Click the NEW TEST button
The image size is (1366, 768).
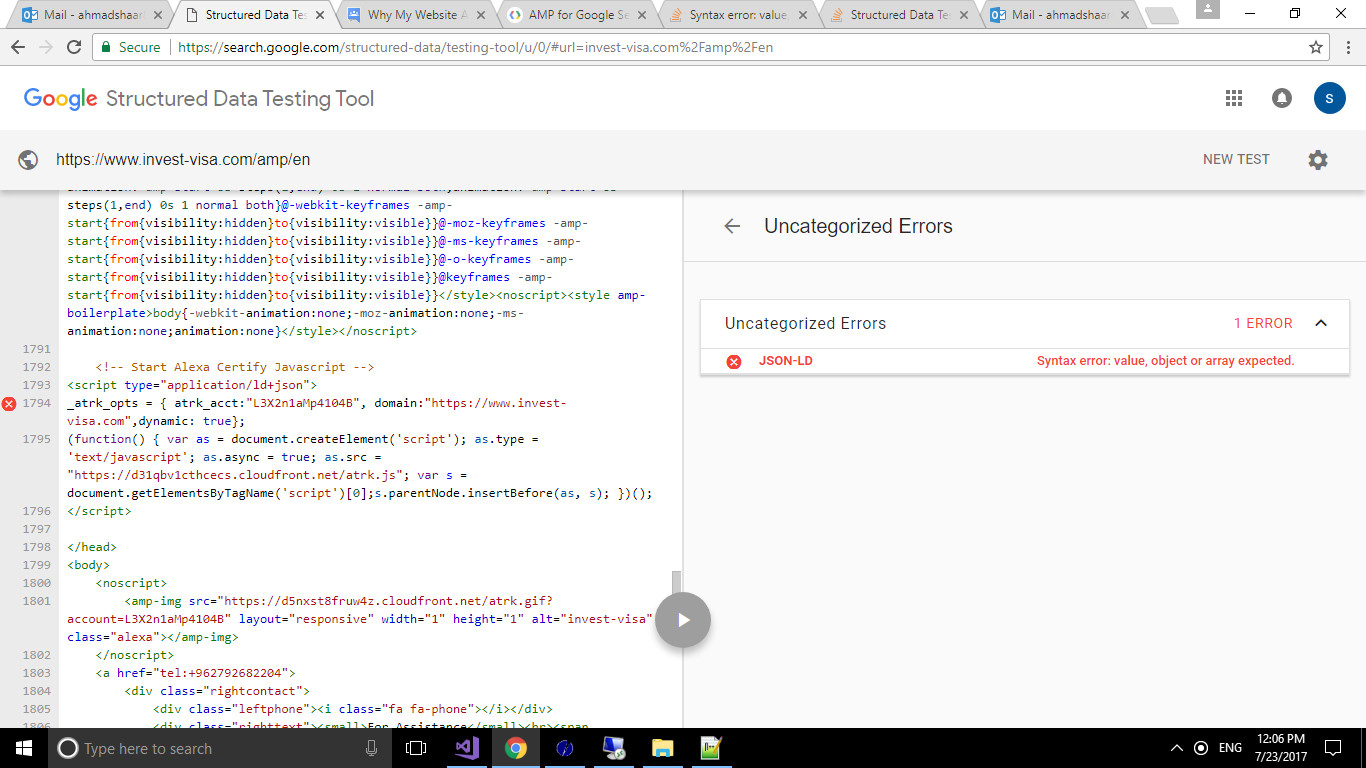point(1236,159)
